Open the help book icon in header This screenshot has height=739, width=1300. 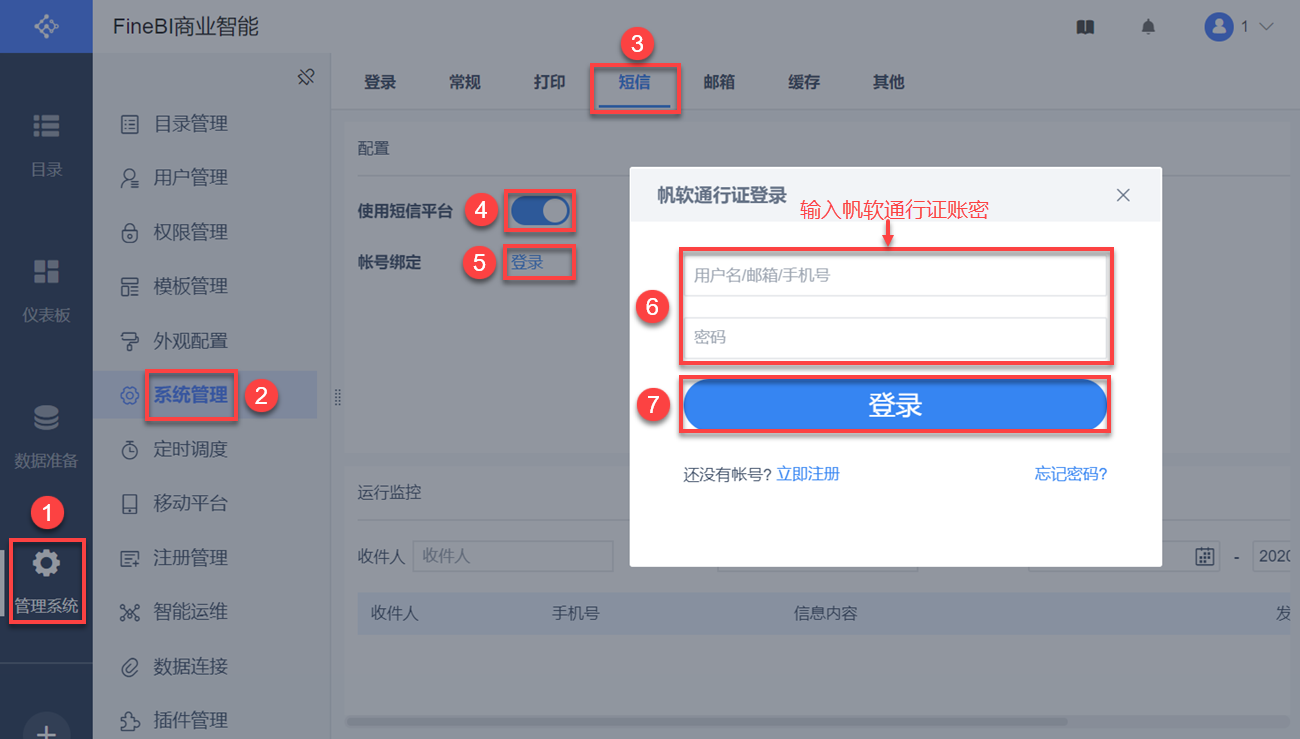tap(1085, 27)
